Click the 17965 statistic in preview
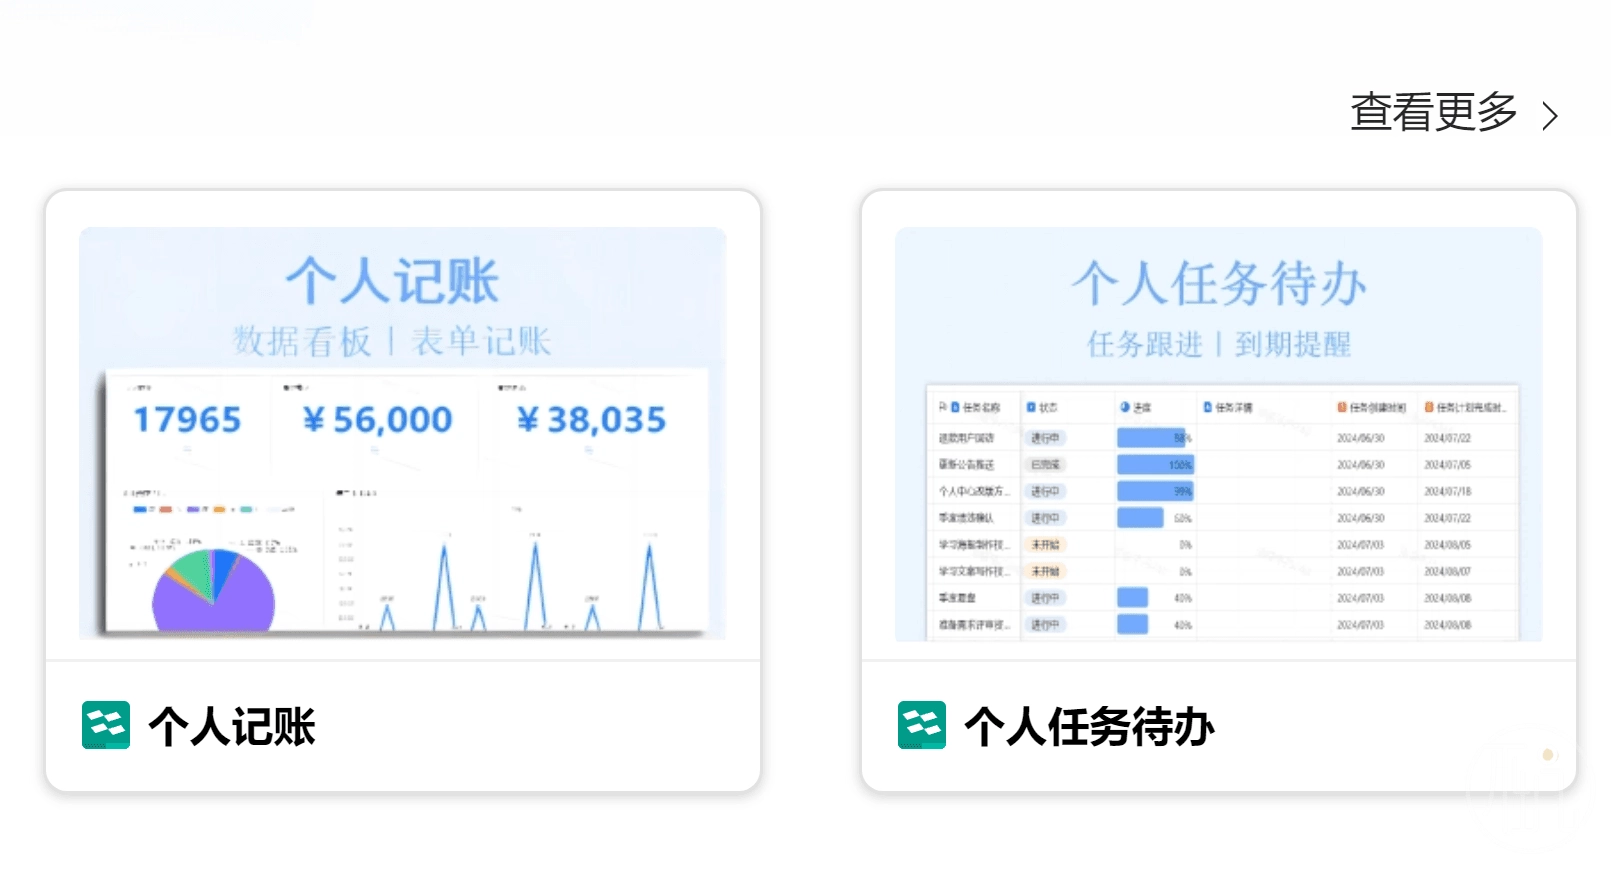This screenshot has width=1611, height=869. 187,420
